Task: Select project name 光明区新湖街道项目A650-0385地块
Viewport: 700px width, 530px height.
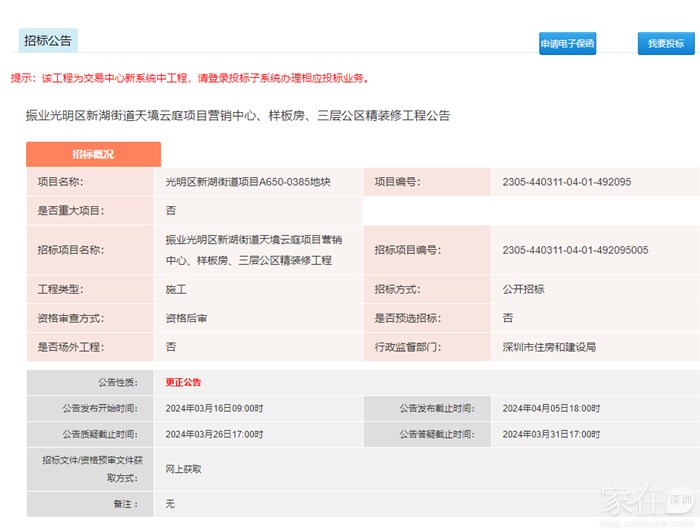Action: (247, 182)
